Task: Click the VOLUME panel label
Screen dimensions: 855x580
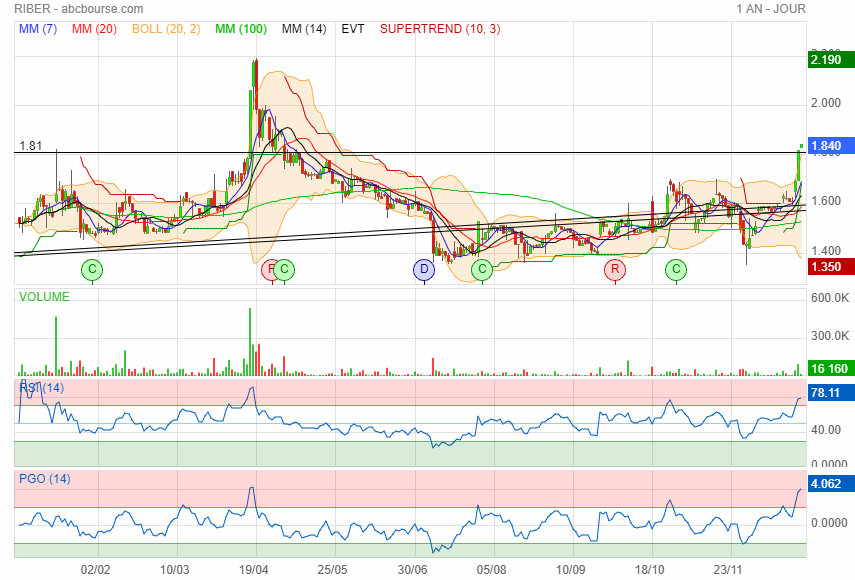Action: coord(44,297)
